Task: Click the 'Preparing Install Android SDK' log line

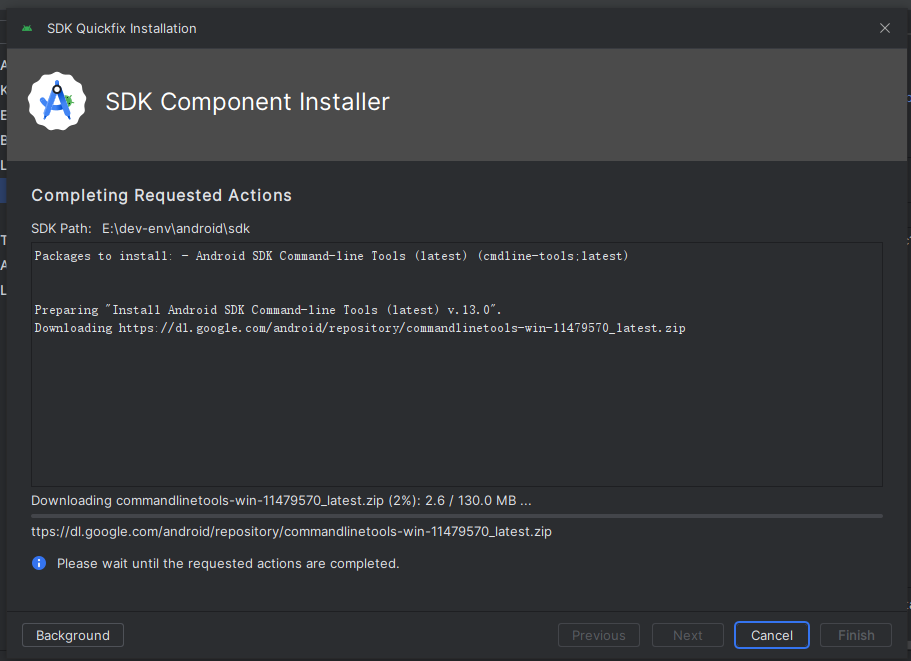Action: point(267,310)
